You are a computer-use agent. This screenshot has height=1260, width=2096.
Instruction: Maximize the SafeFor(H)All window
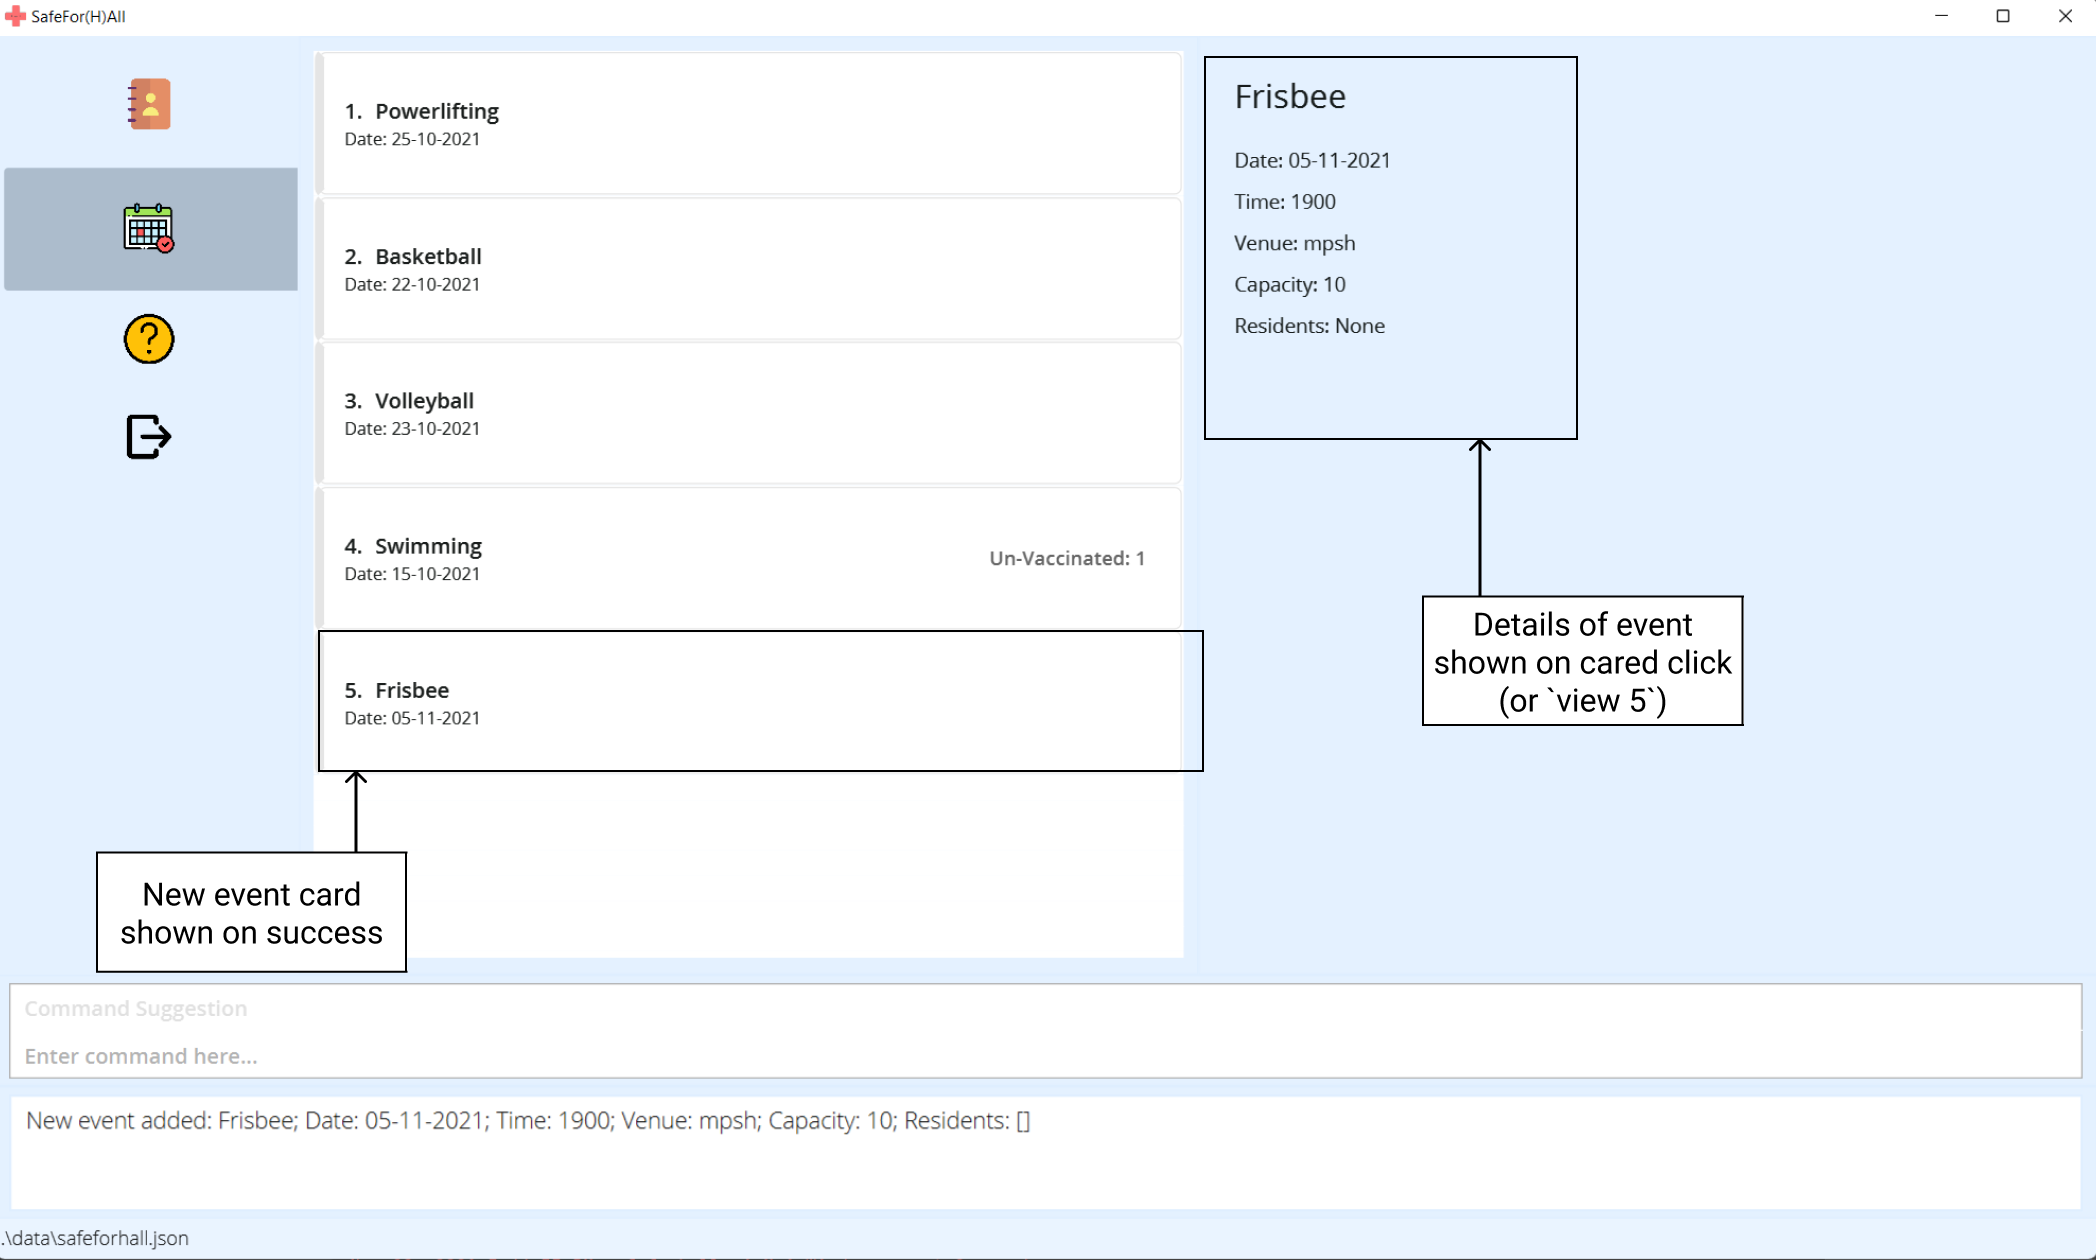(2003, 16)
